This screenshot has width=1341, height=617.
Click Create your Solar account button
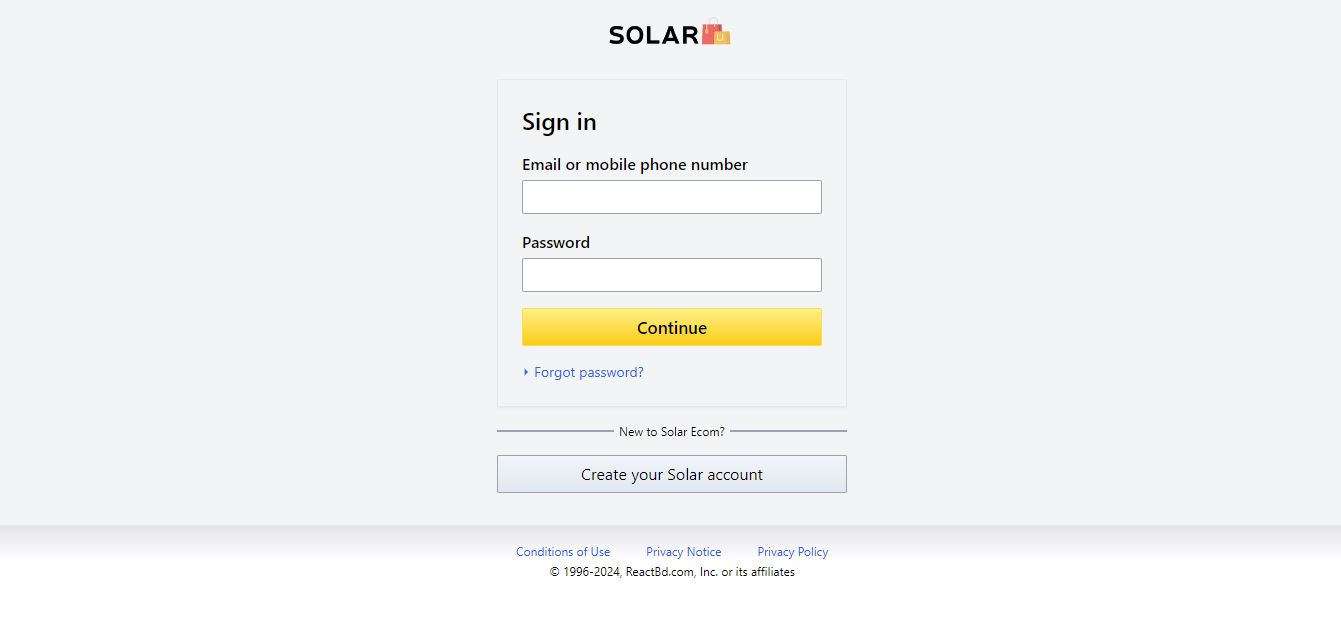click(x=672, y=474)
